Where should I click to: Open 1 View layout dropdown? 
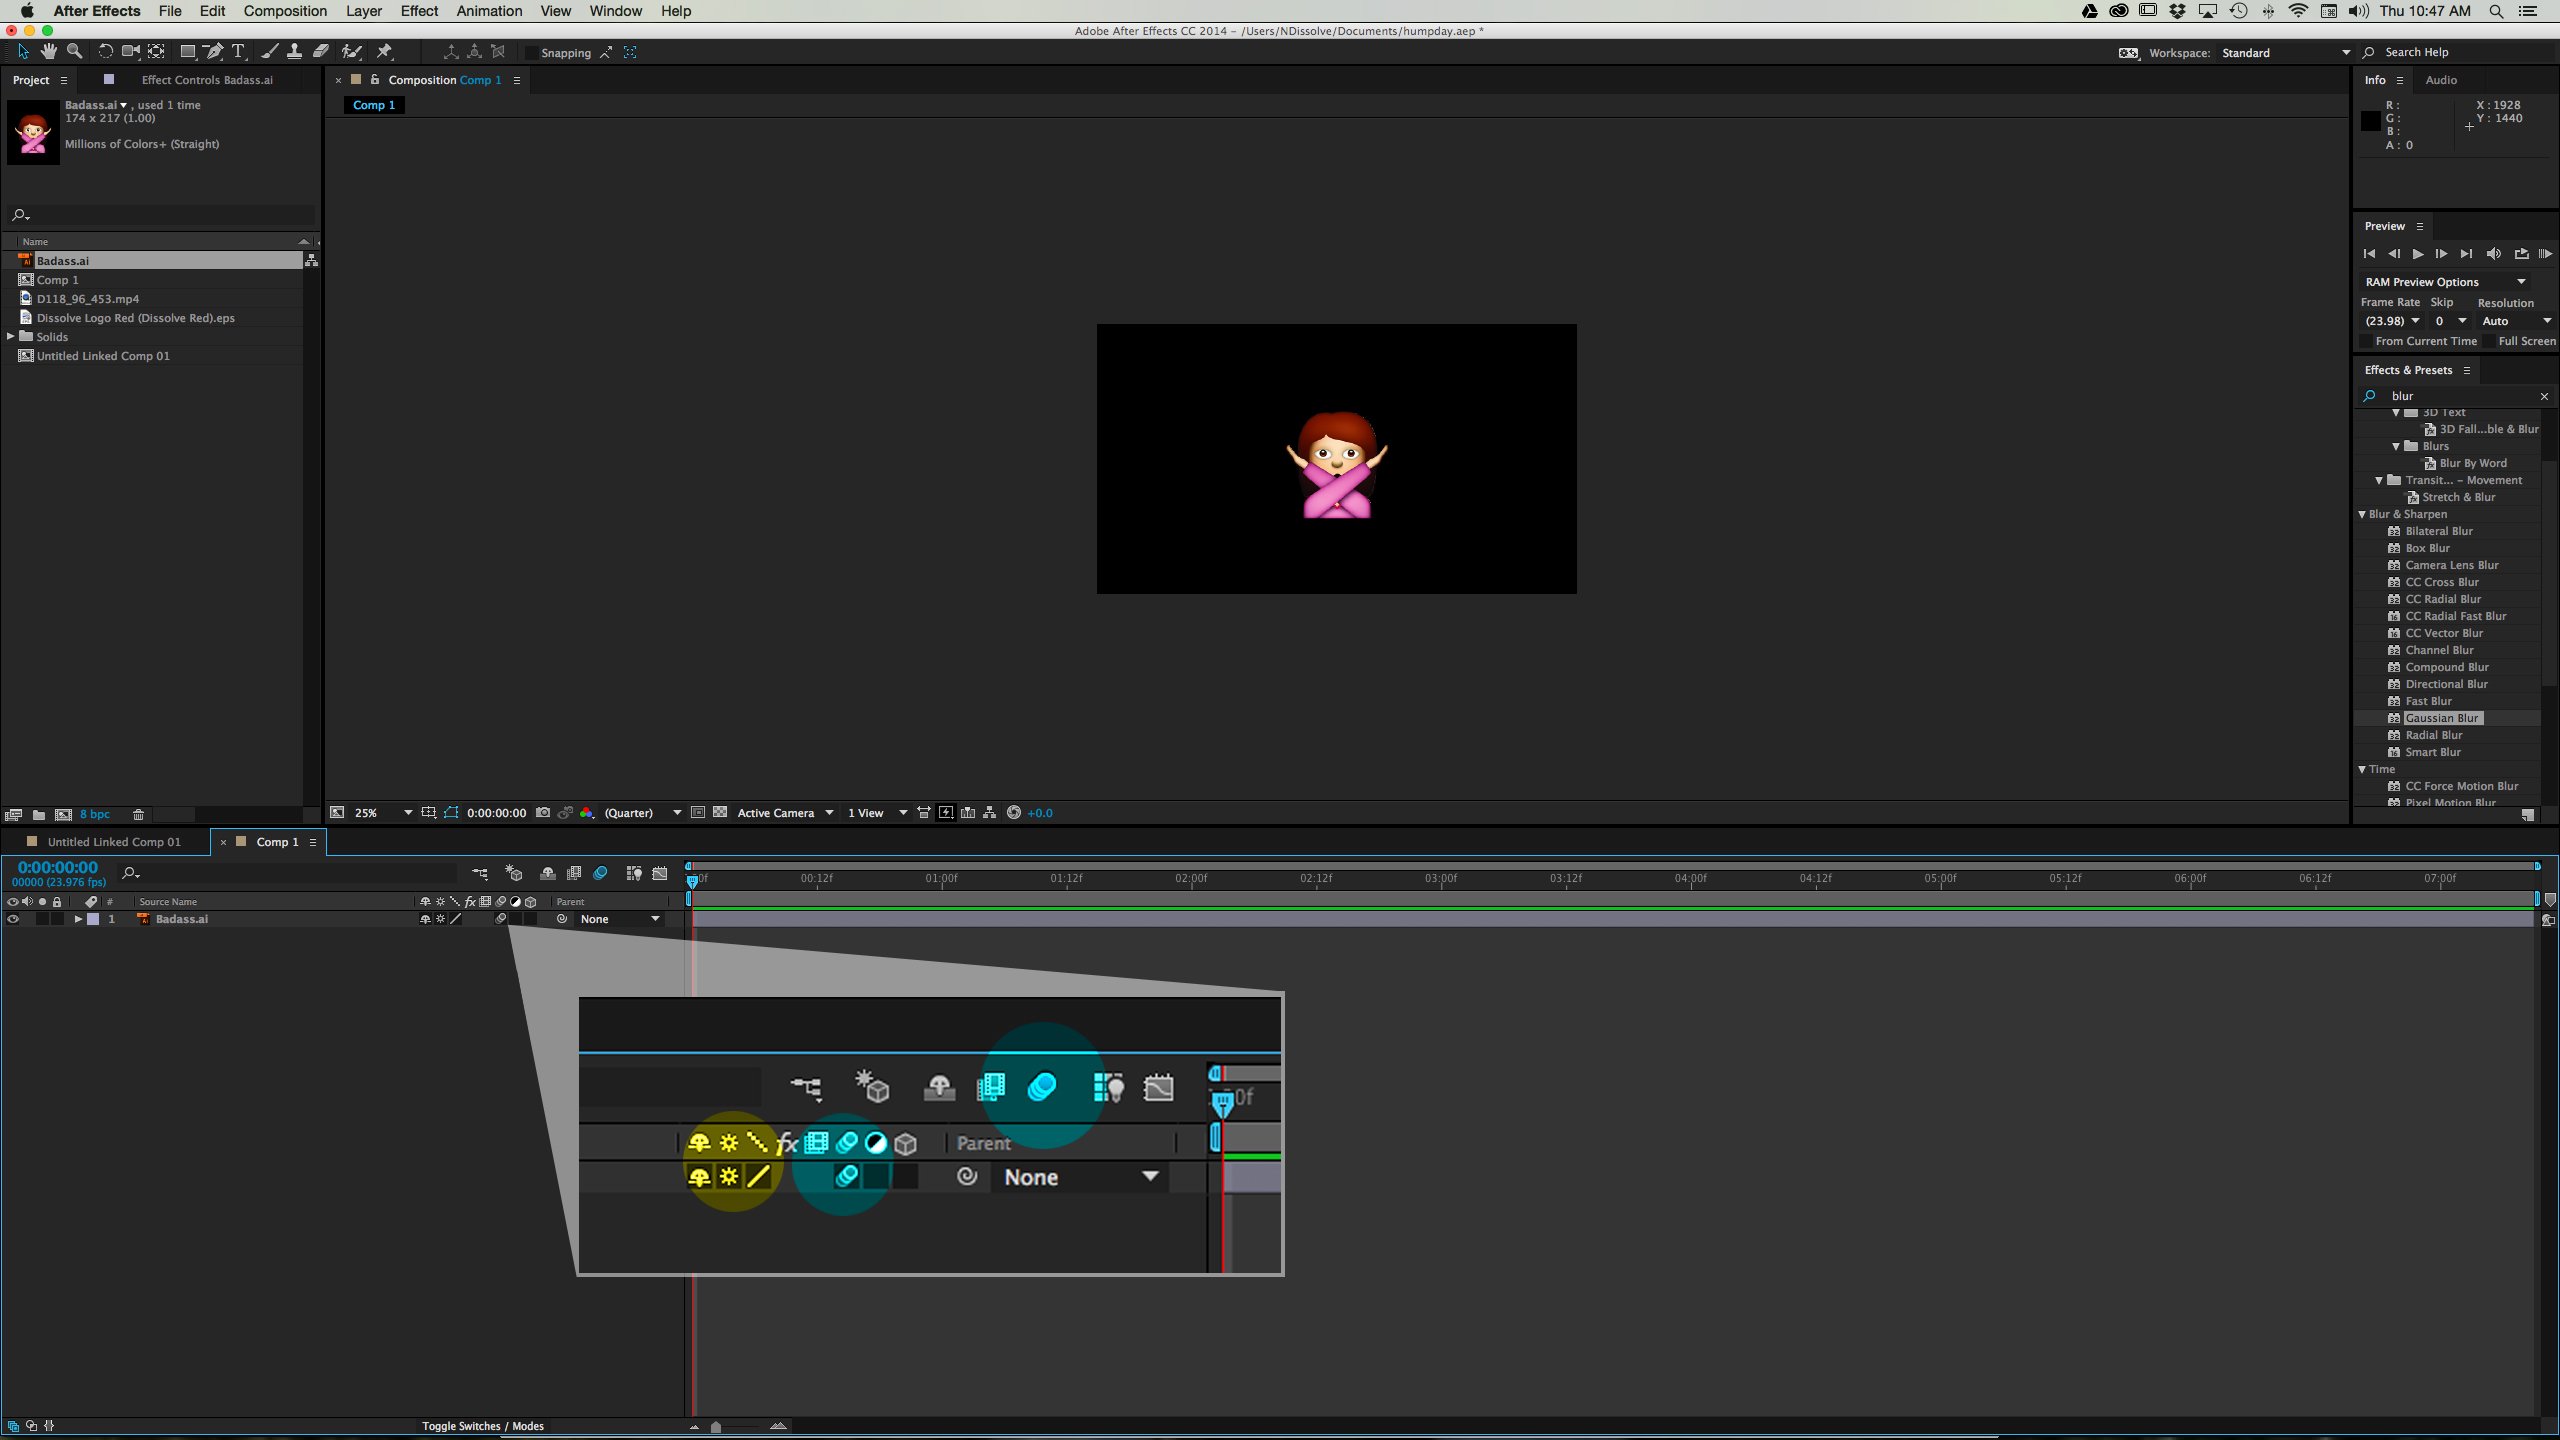tap(877, 813)
